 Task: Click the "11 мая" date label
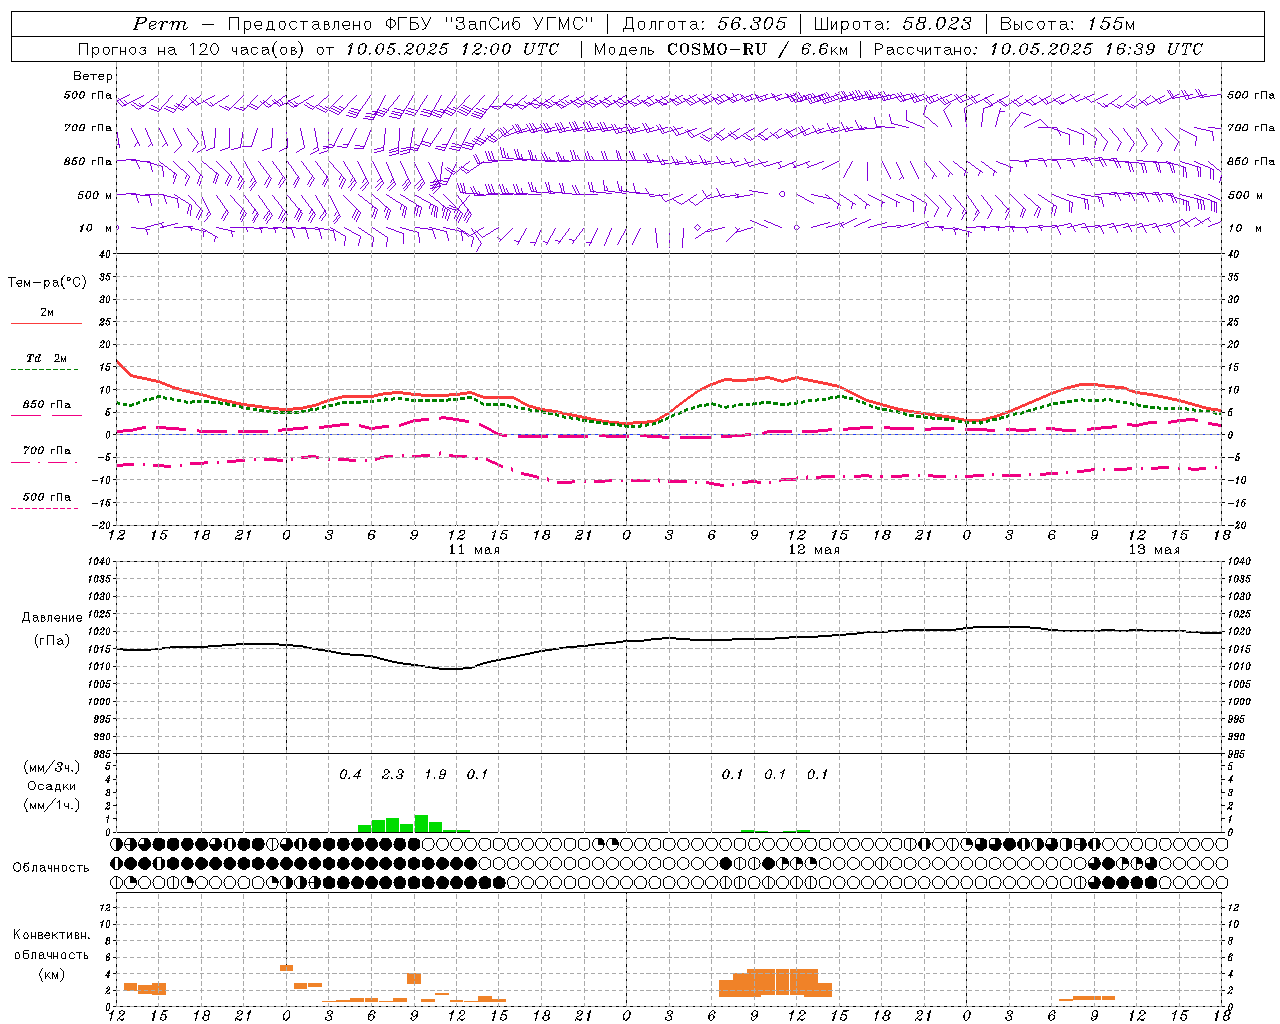pos(474,550)
